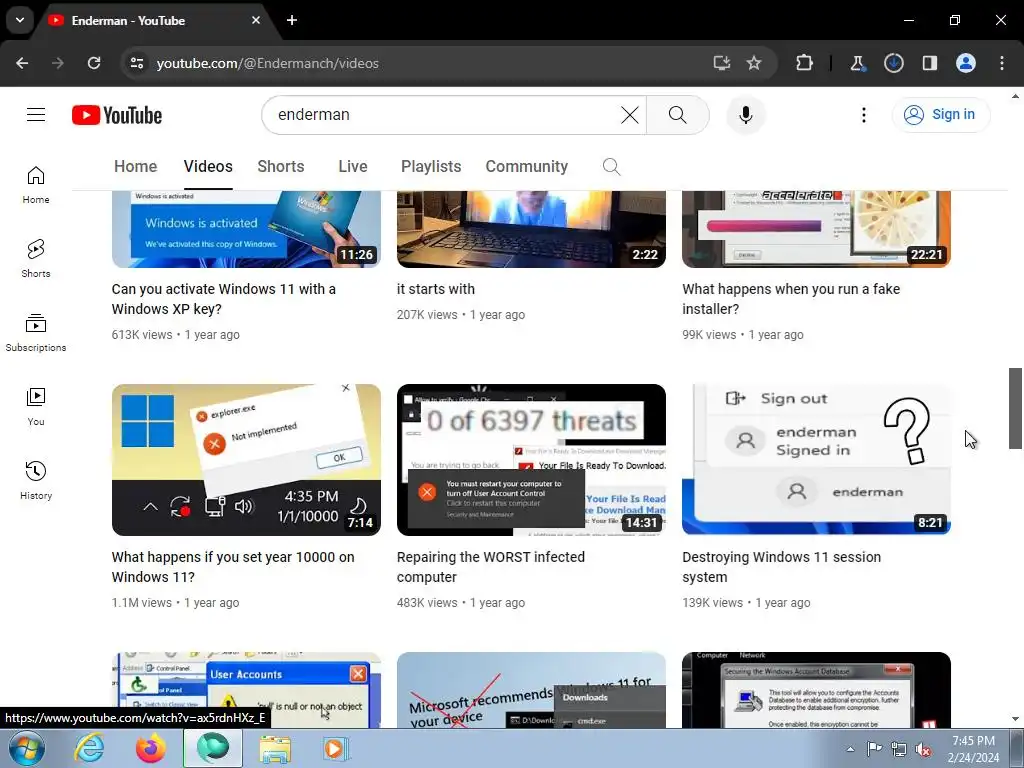Open browser downloads icon
The width and height of the screenshot is (1024, 768).
(893, 63)
